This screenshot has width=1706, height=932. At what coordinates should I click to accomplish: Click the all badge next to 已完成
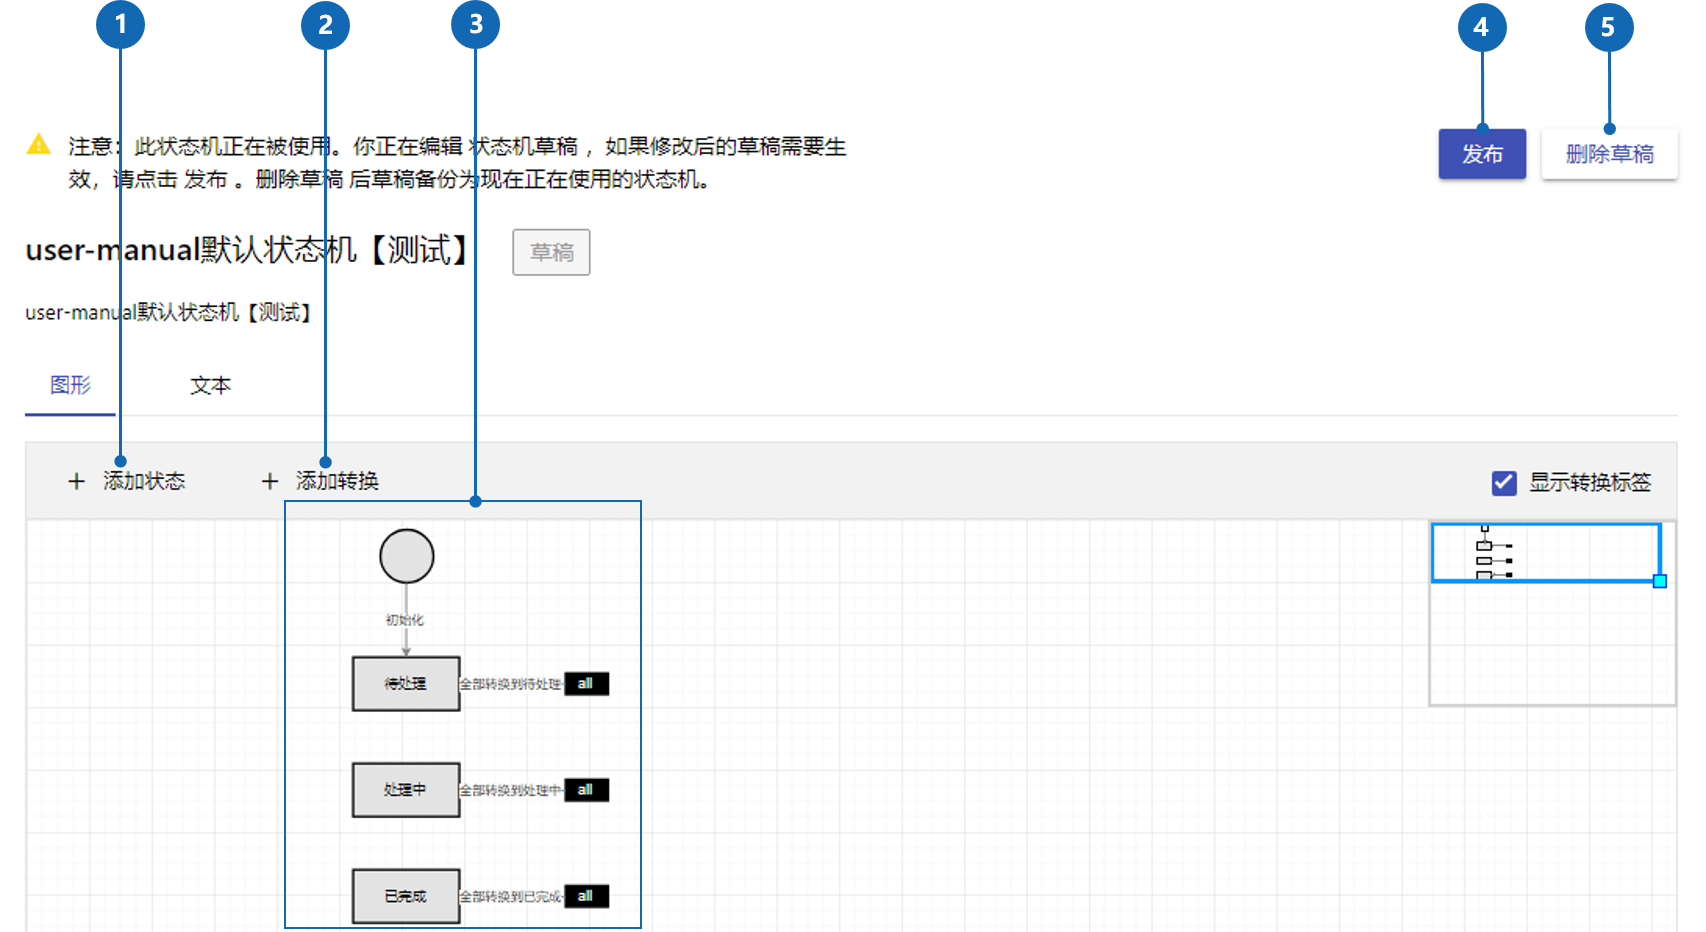coord(586,896)
